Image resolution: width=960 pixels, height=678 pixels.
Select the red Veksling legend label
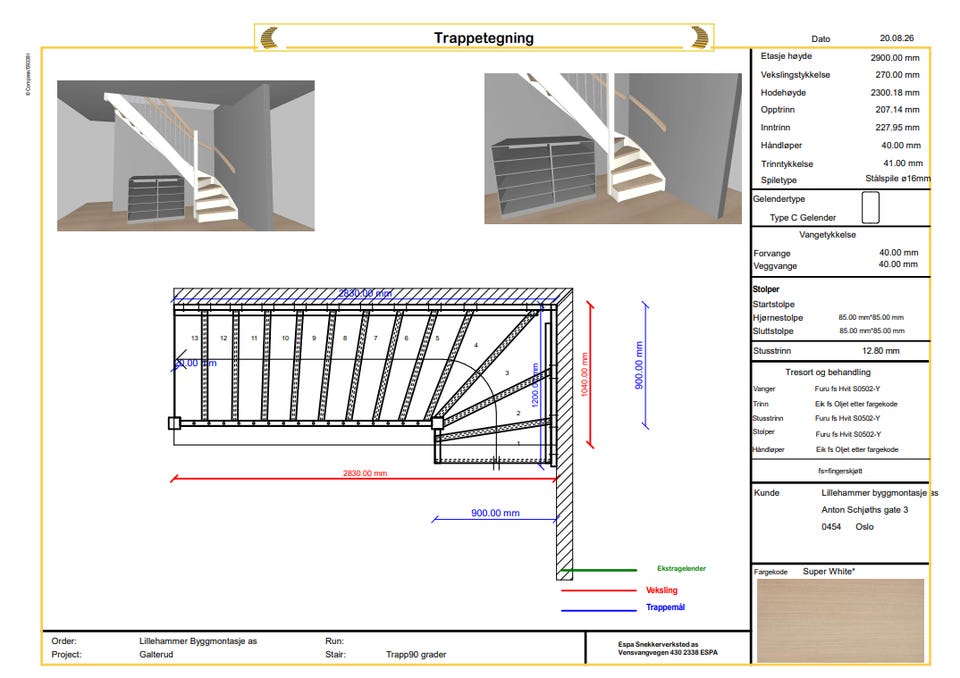pyautogui.click(x=662, y=590)
